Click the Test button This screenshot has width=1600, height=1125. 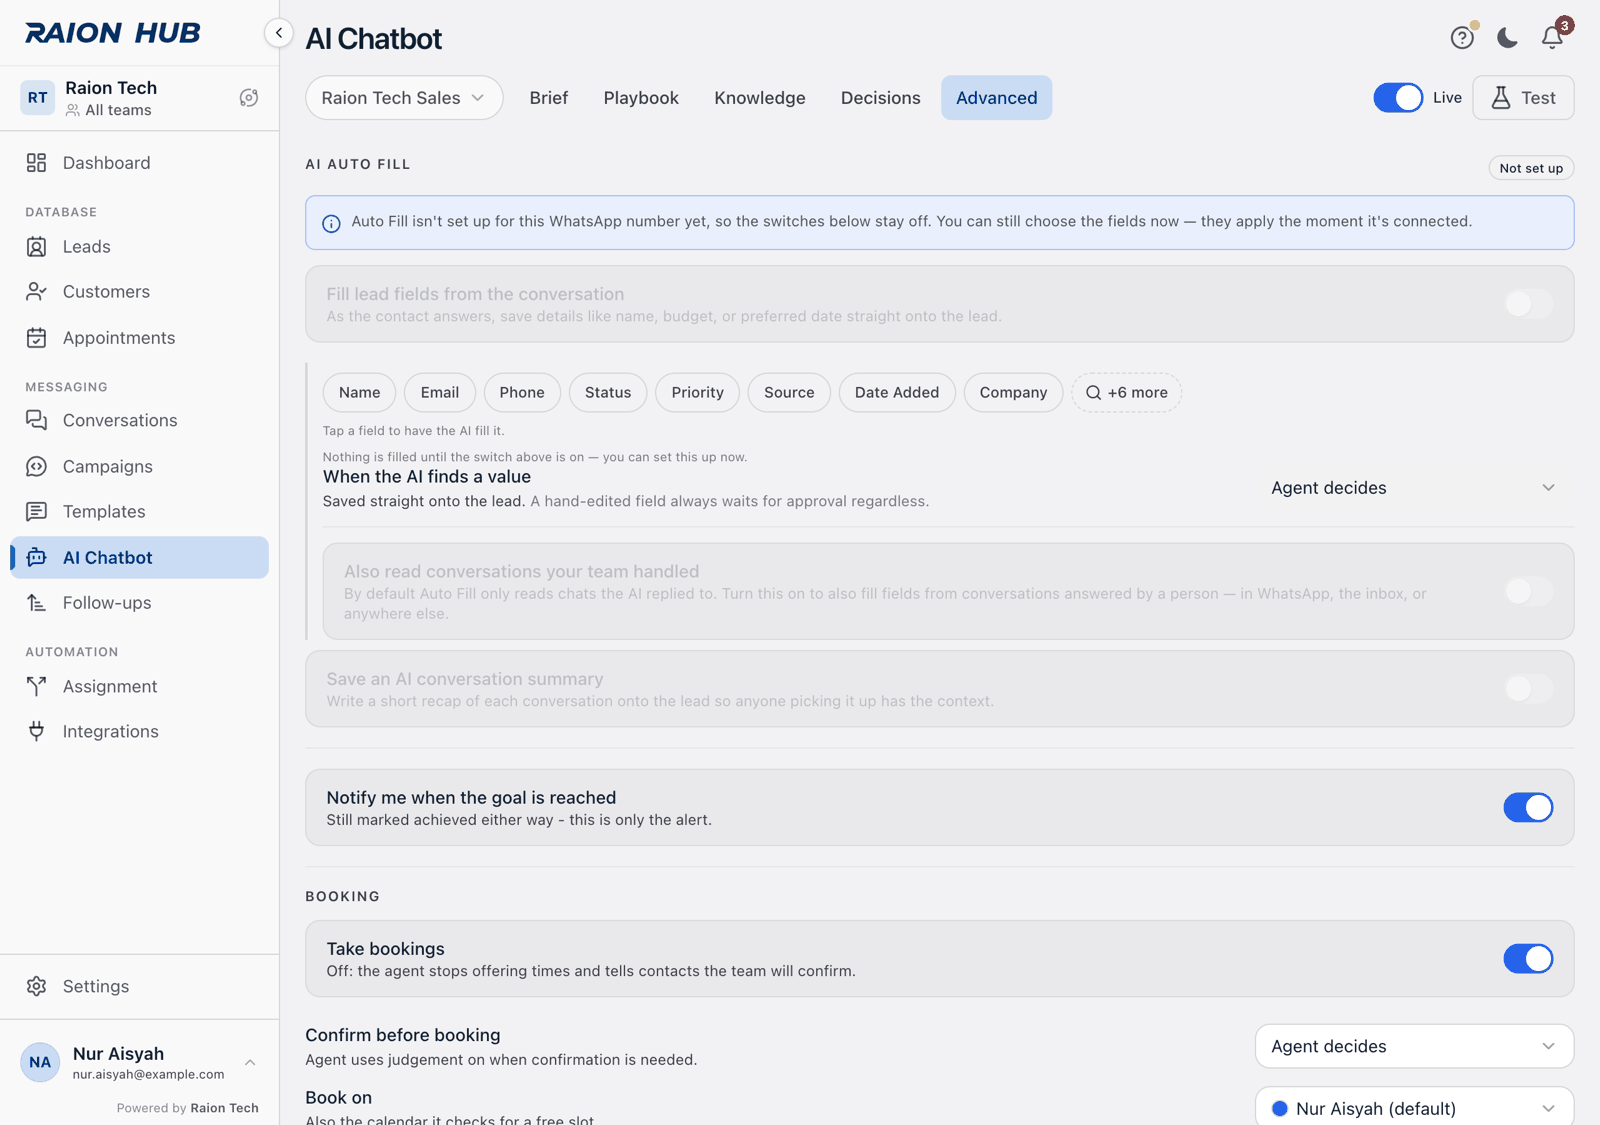(1523, 98)
